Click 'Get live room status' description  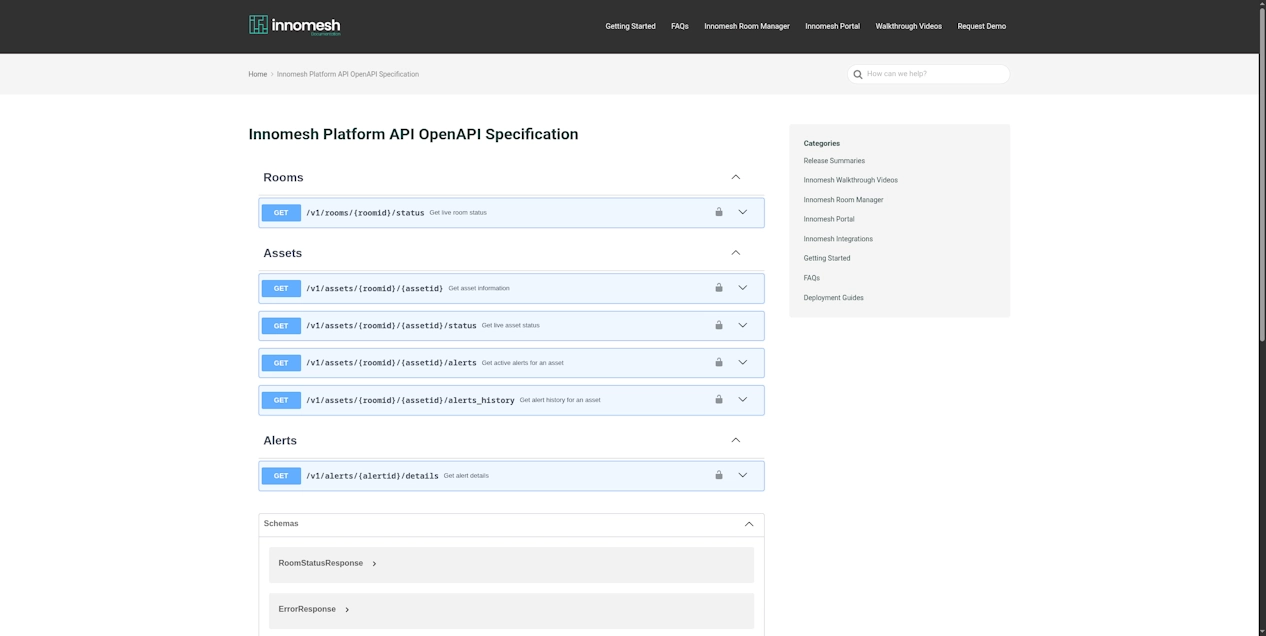[458, 212]
